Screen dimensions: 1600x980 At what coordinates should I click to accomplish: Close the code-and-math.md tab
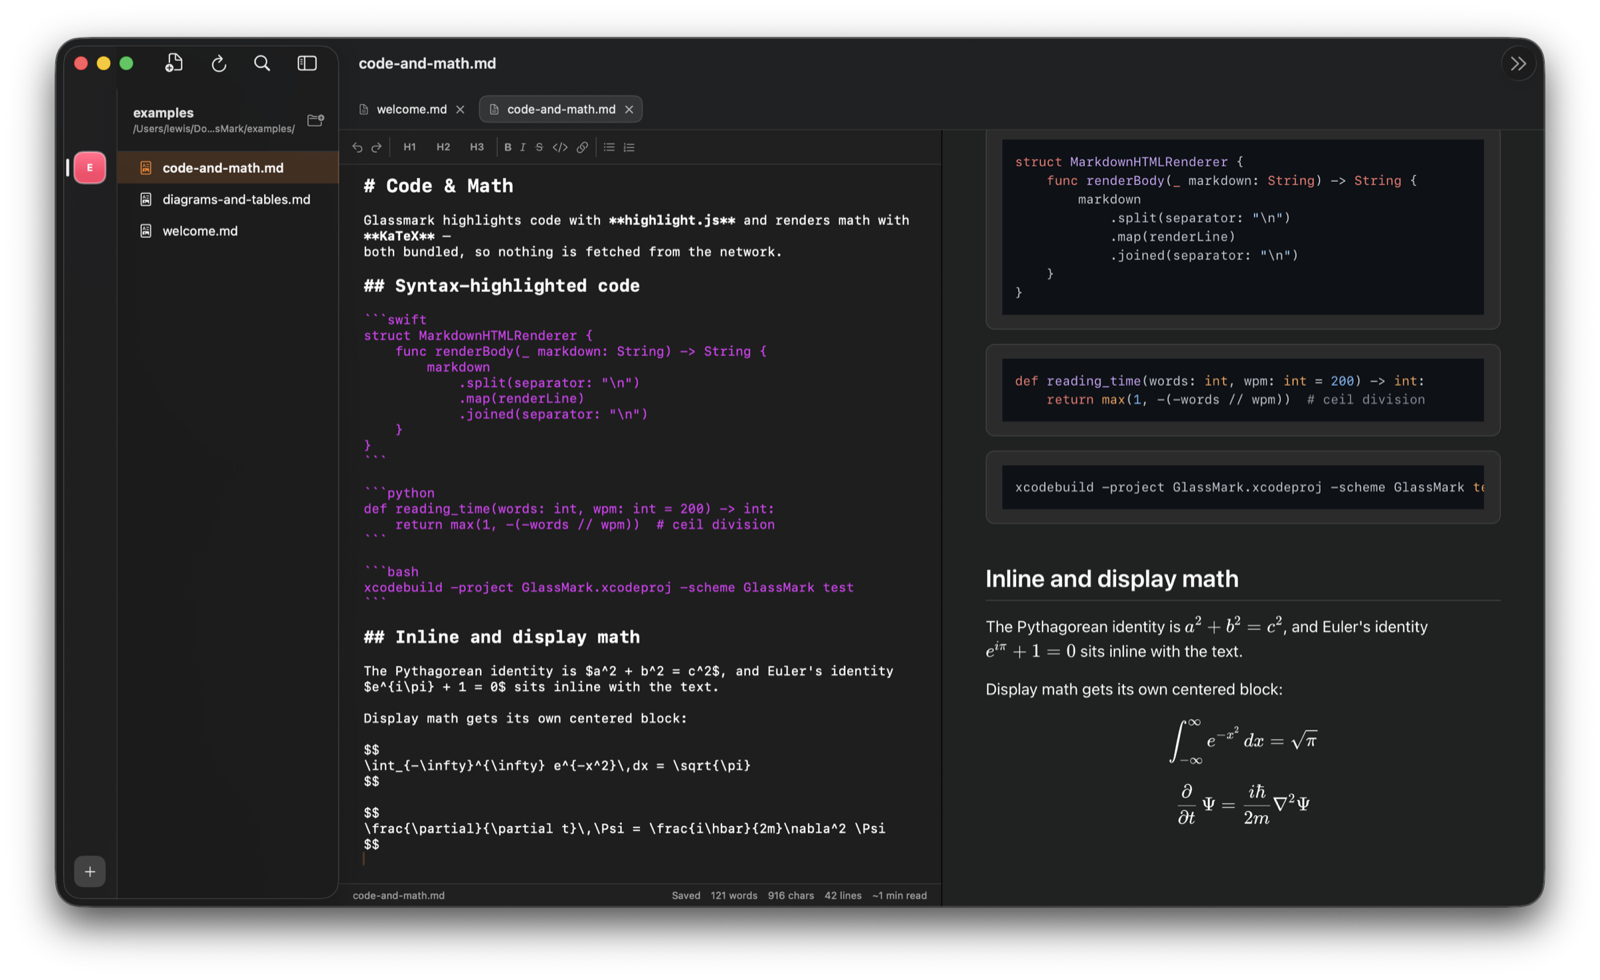coord(629,109)
